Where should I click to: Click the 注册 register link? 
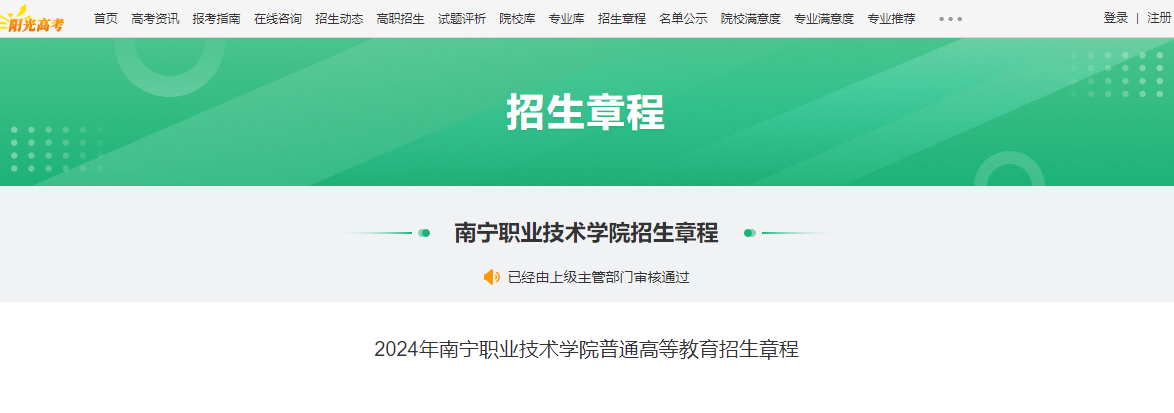pyautogui.click(x=1159, y=18)
